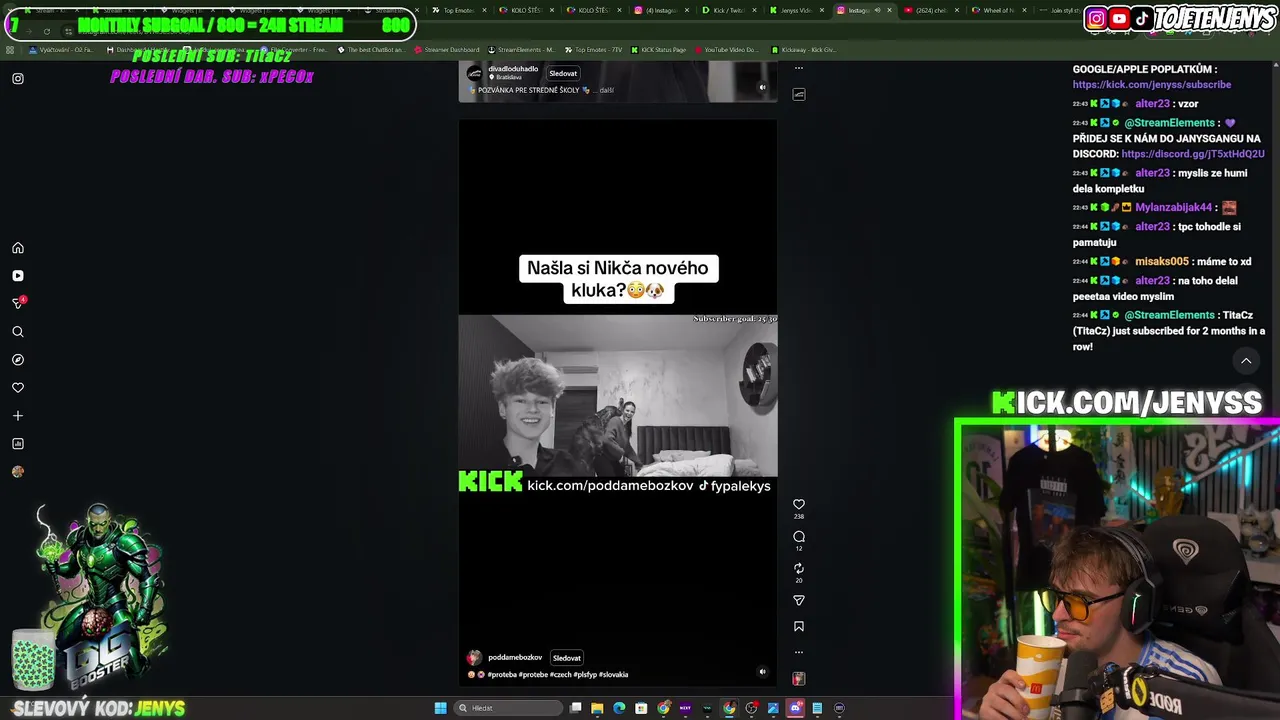The width and height of the screenshot is (1280, 720).
Task: Click Instagram logo at top of sidebar
Action: tap(17, 78)
